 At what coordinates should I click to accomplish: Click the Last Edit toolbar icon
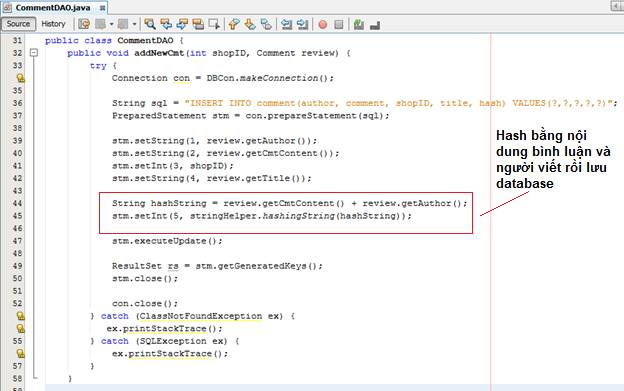tap(84, 24)
